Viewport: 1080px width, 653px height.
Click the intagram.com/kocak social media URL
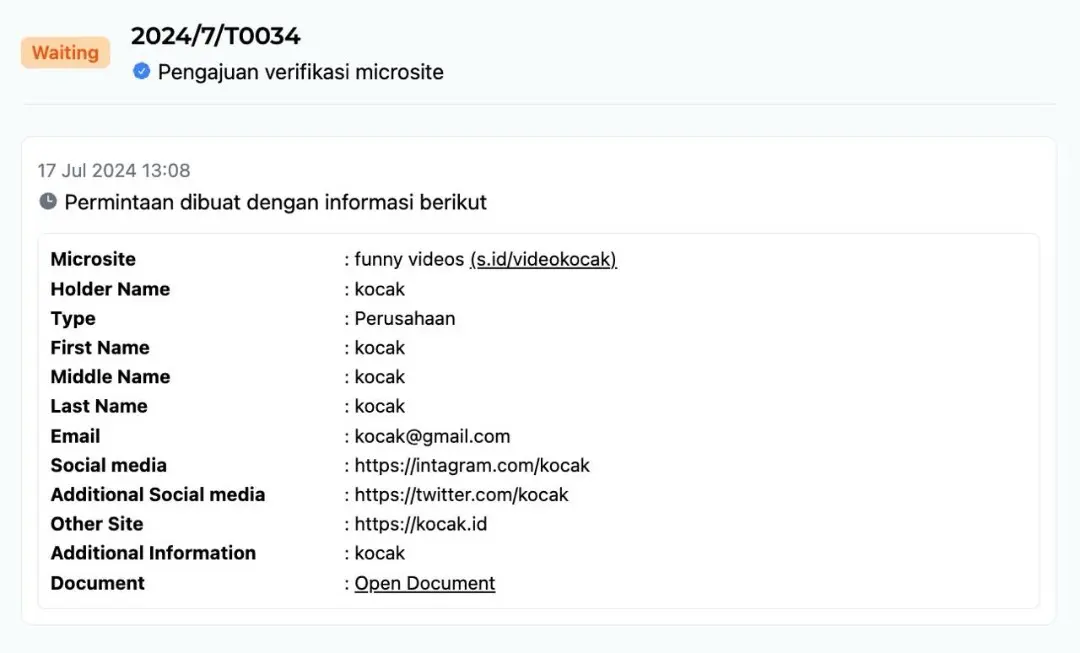tap(472, 465)
